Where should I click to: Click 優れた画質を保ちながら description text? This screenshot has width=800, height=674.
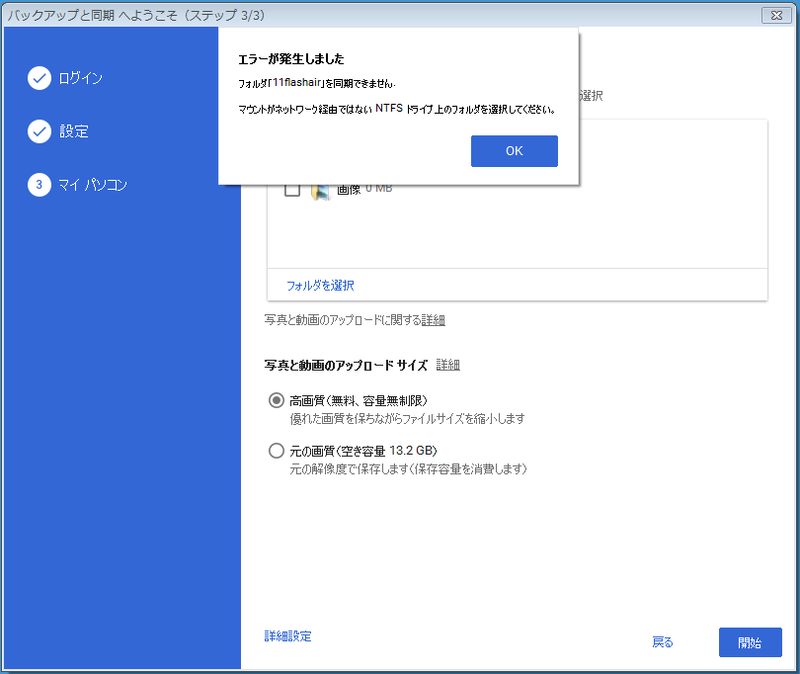click(407, 419)
